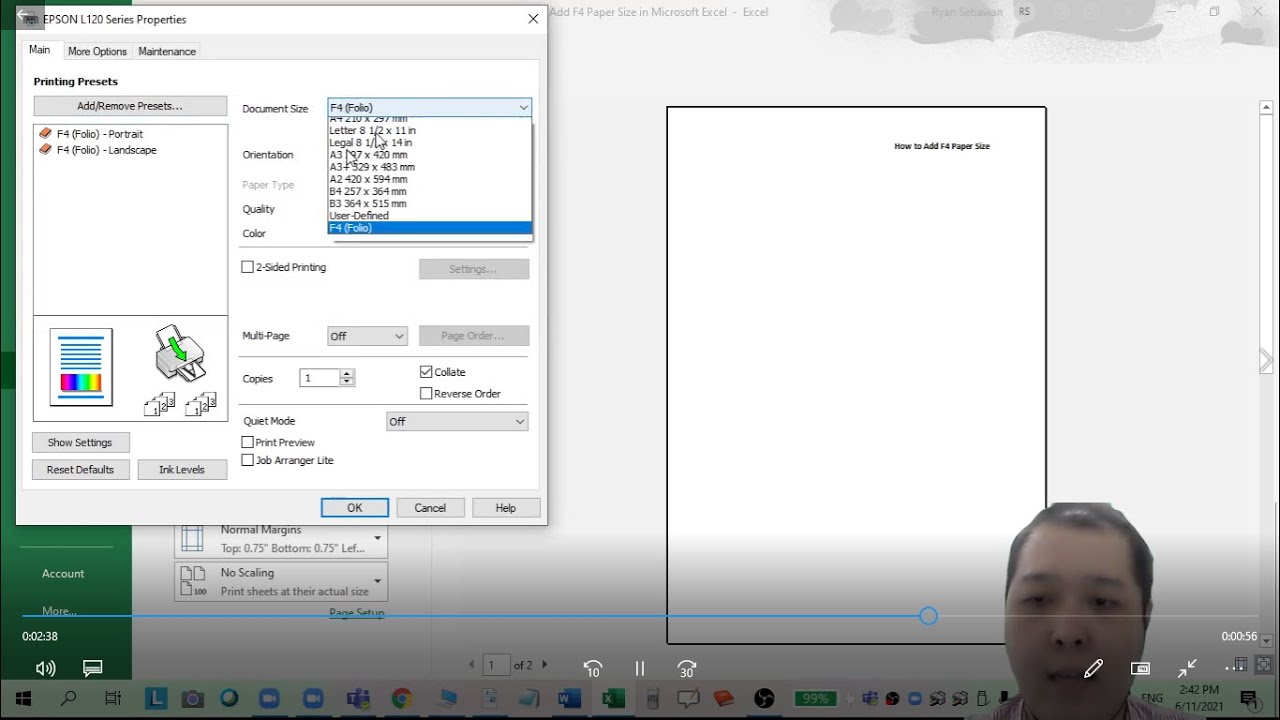
Task: Click the pencil edit icon in the player
Action: 1093,668
